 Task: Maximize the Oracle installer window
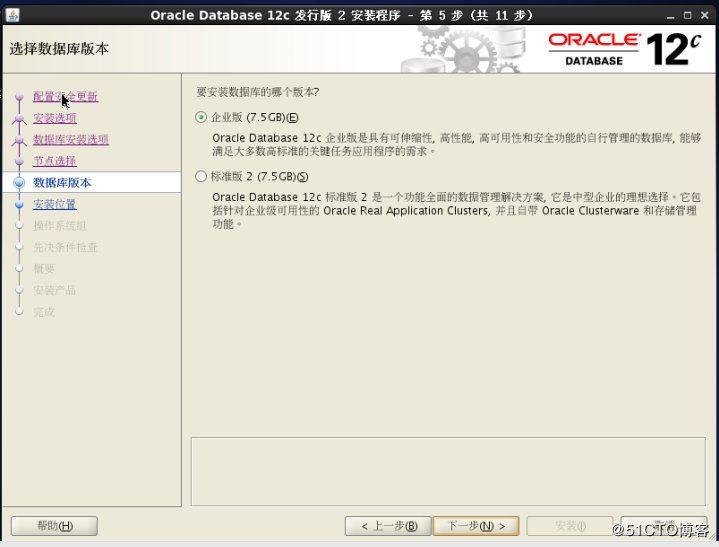[687, 16]
